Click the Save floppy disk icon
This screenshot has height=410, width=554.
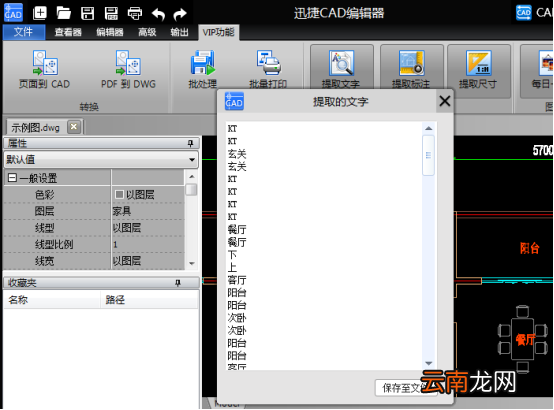tap(87, 13)
